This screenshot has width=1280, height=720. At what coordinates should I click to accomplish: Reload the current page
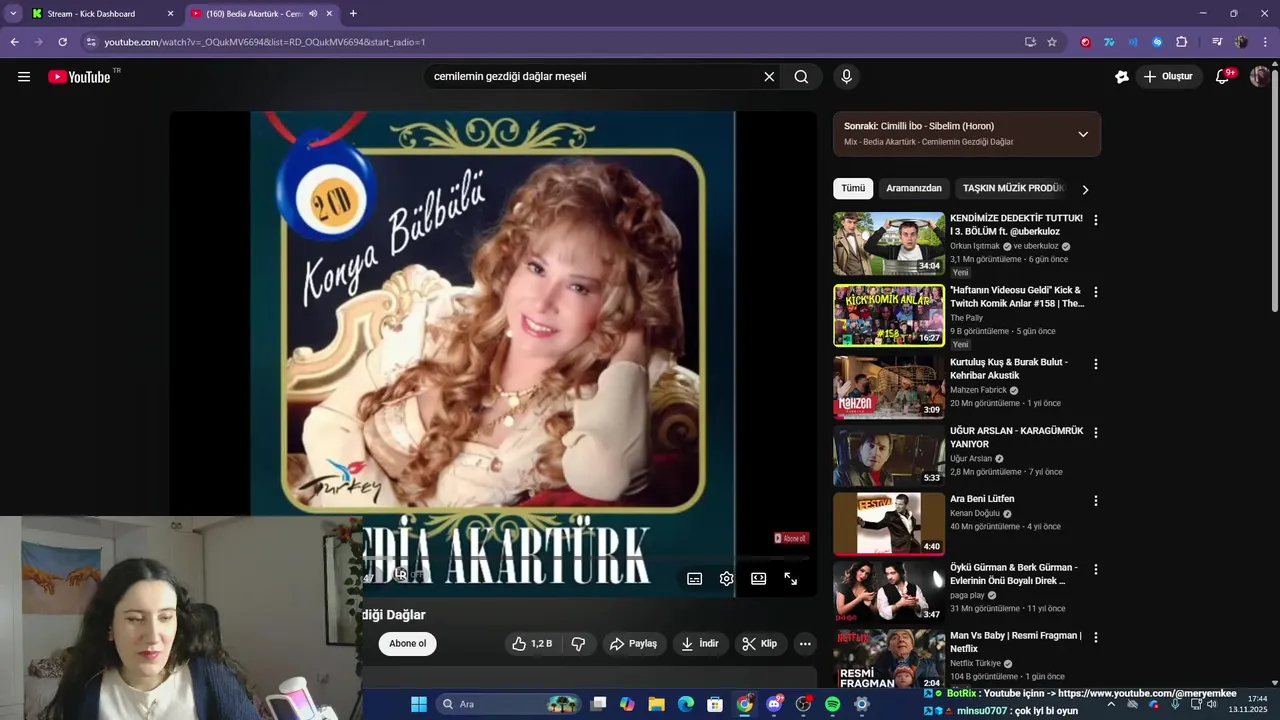(x=62, y=42)
